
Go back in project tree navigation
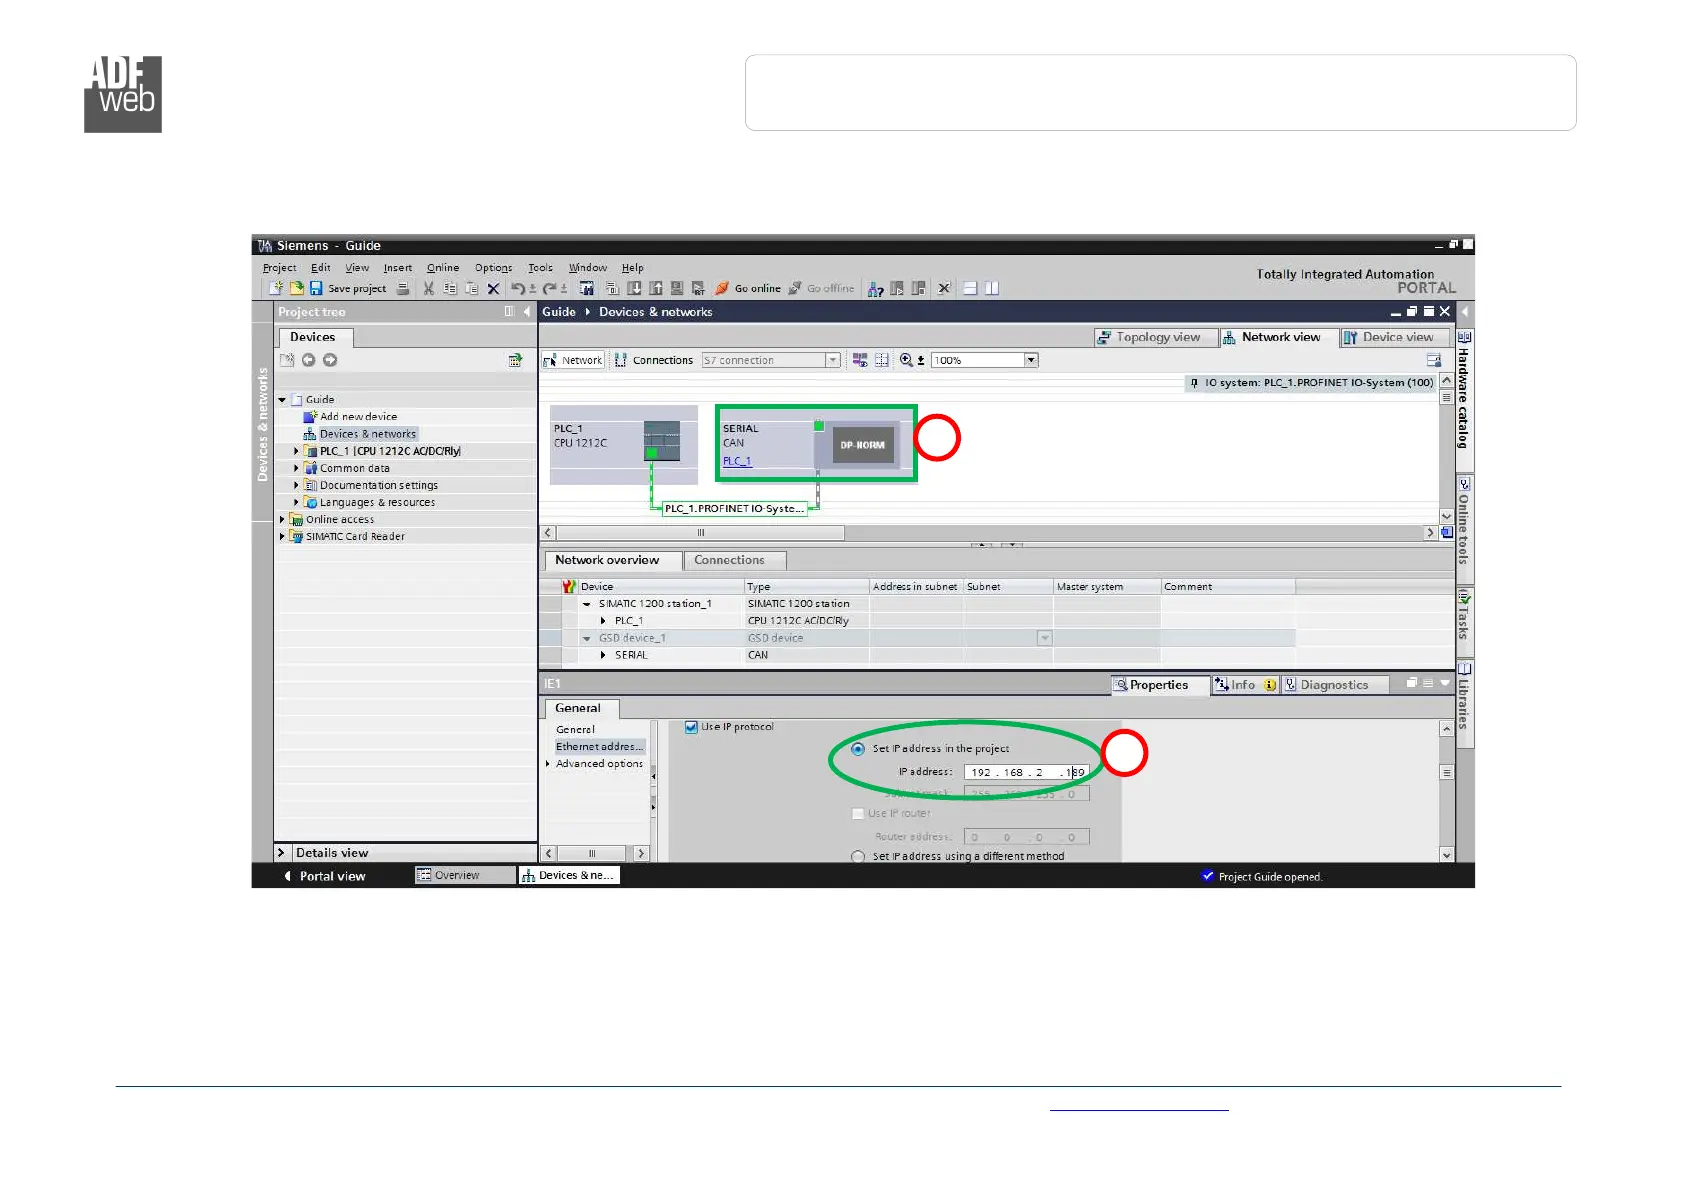pyautogui.click(x=309, y=360)
